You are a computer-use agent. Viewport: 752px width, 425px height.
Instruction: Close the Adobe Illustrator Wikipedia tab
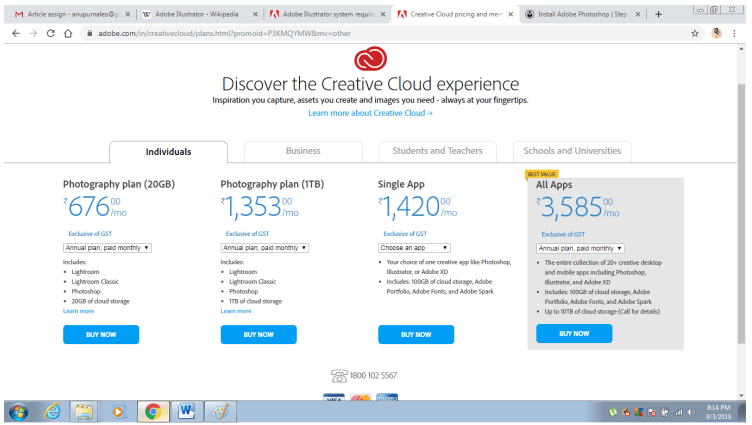(x=255, y=14)
